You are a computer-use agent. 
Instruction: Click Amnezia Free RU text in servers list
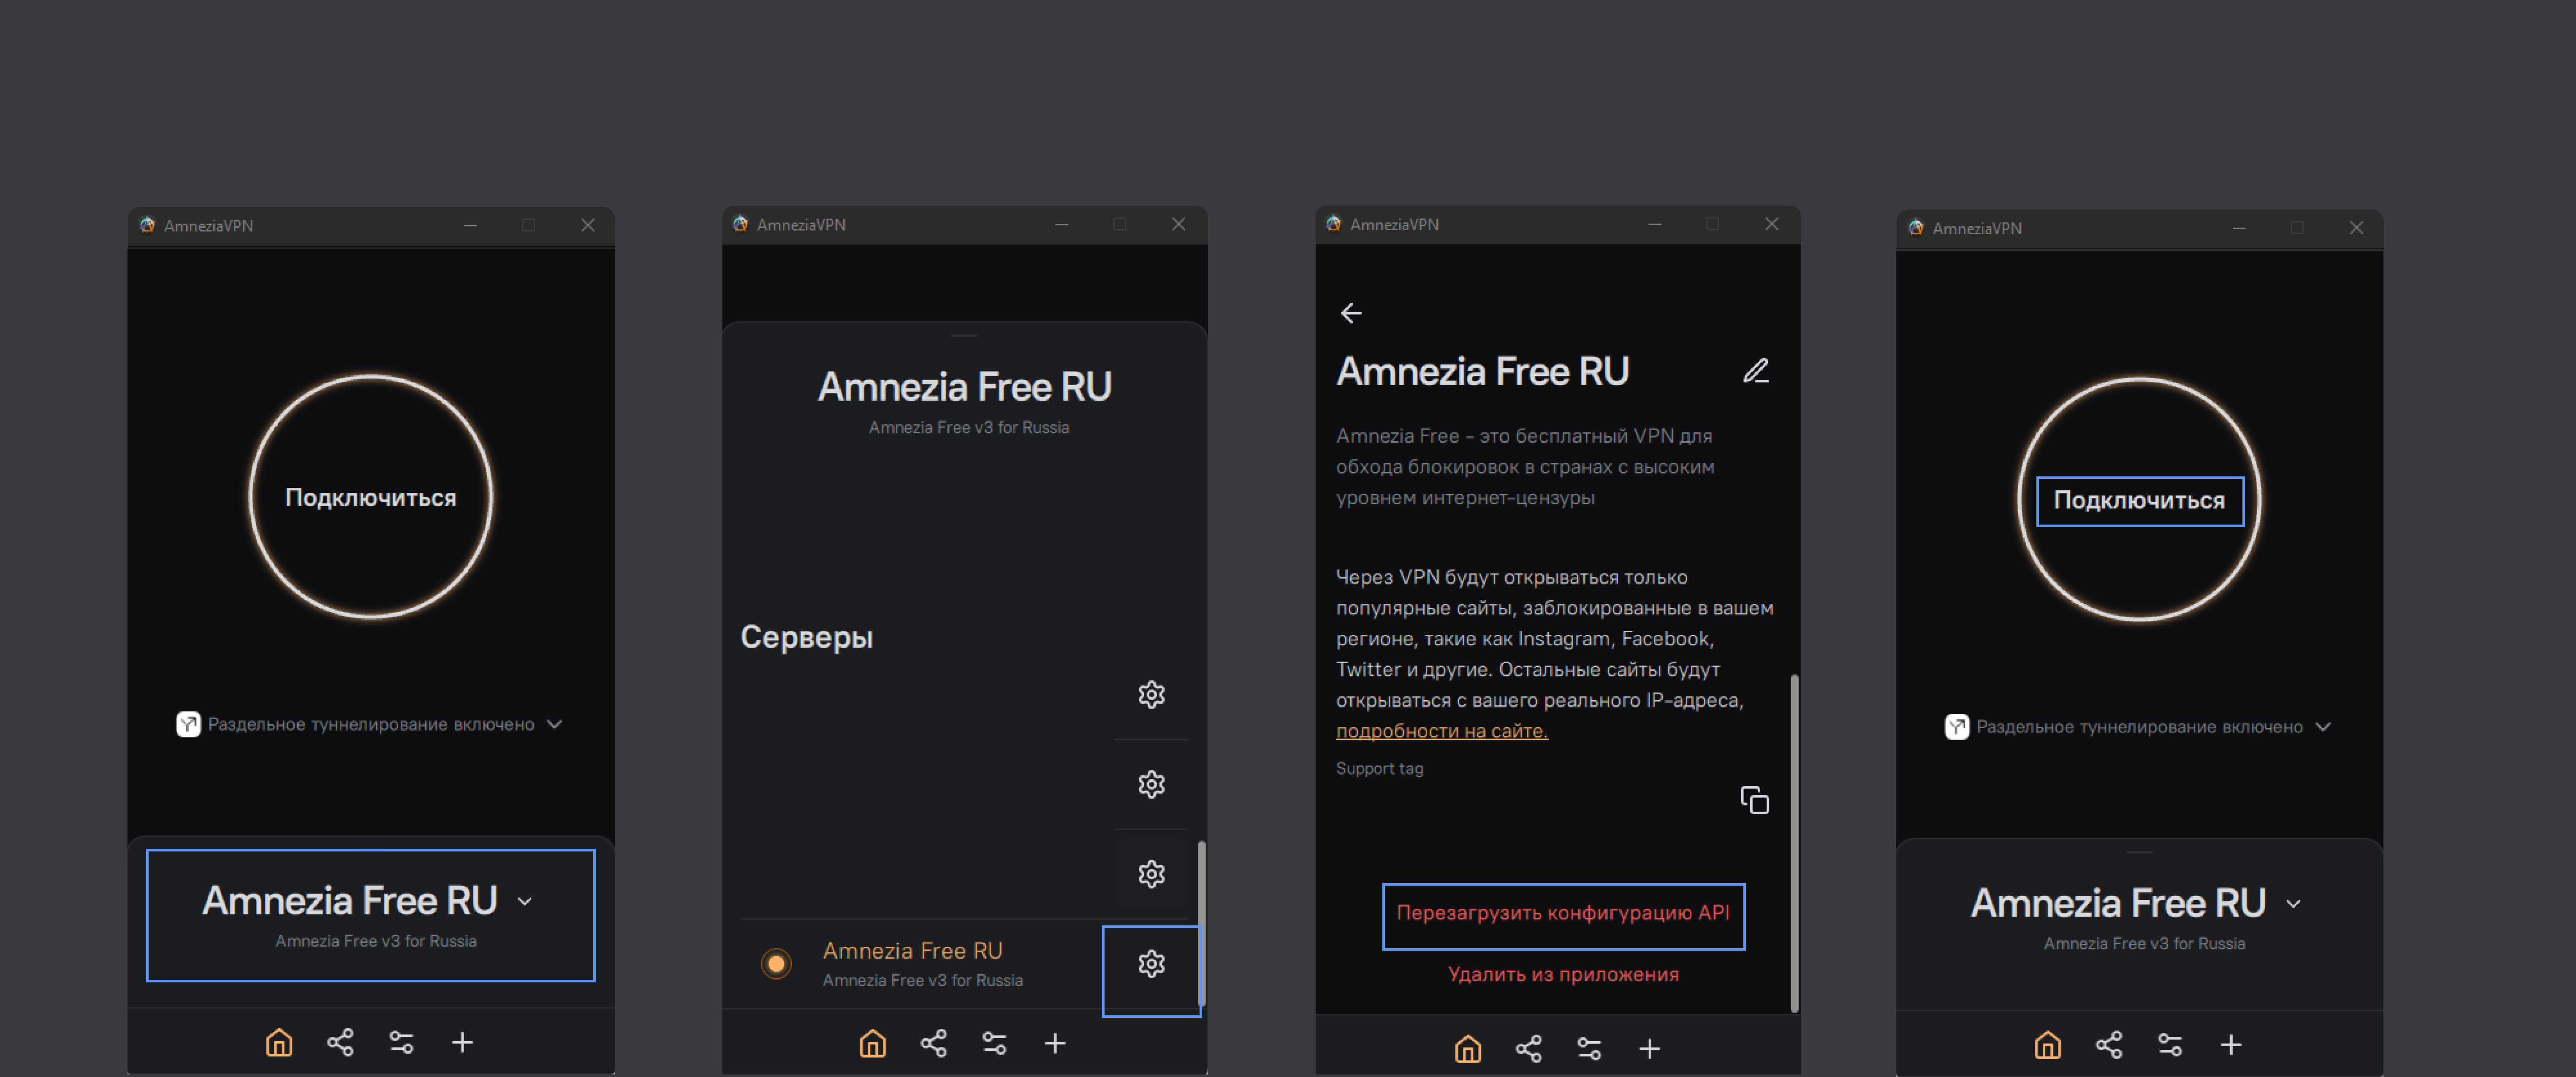pyautogui.click(x=912, y=951)
